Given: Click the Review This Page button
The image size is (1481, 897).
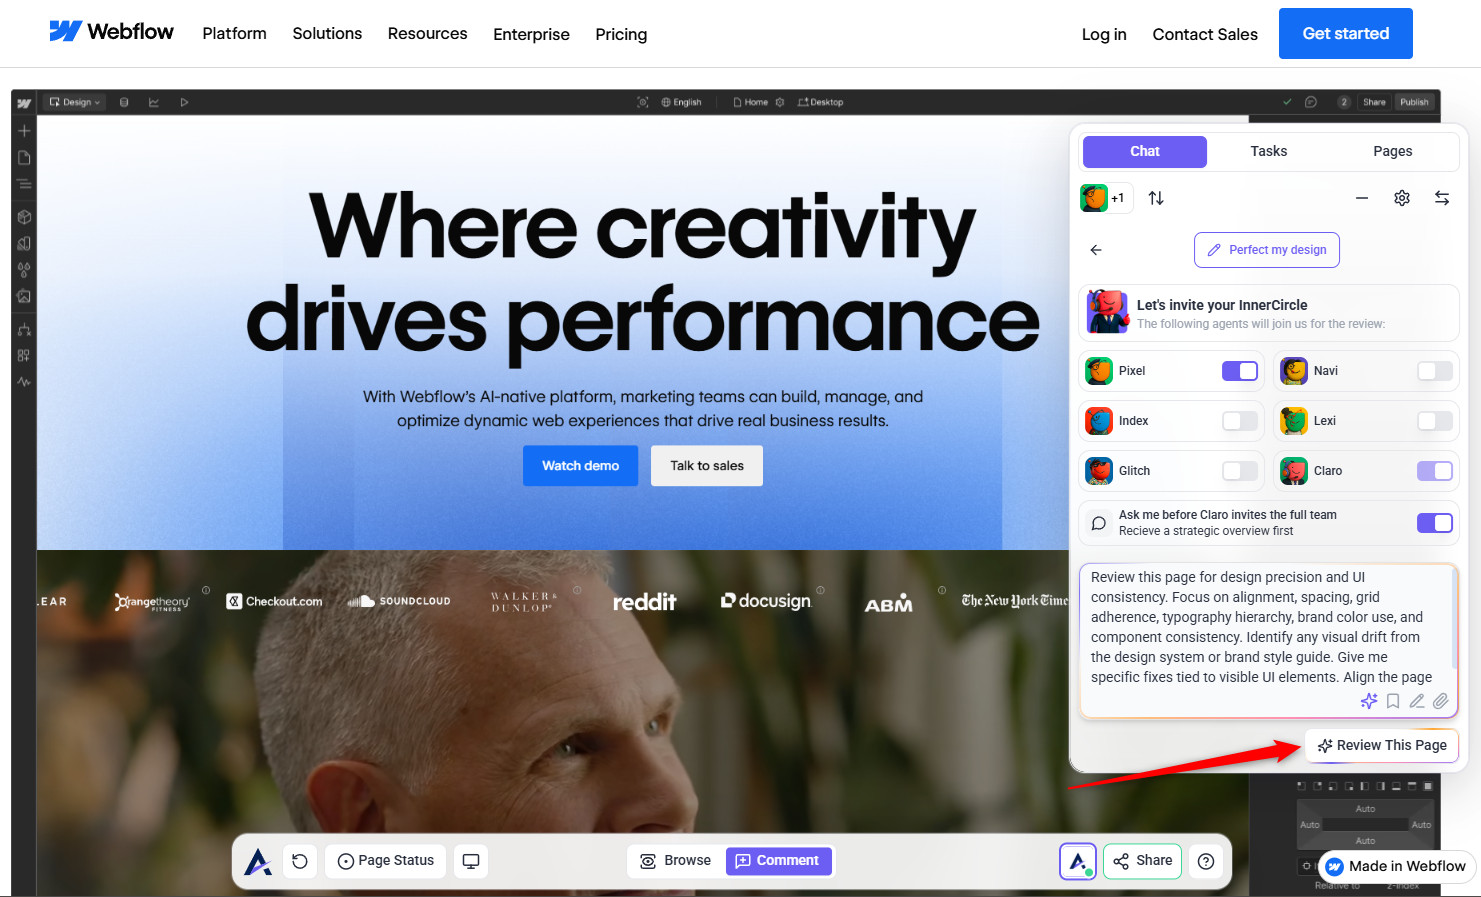Looking at the screenshot, I should point(1382,745).
